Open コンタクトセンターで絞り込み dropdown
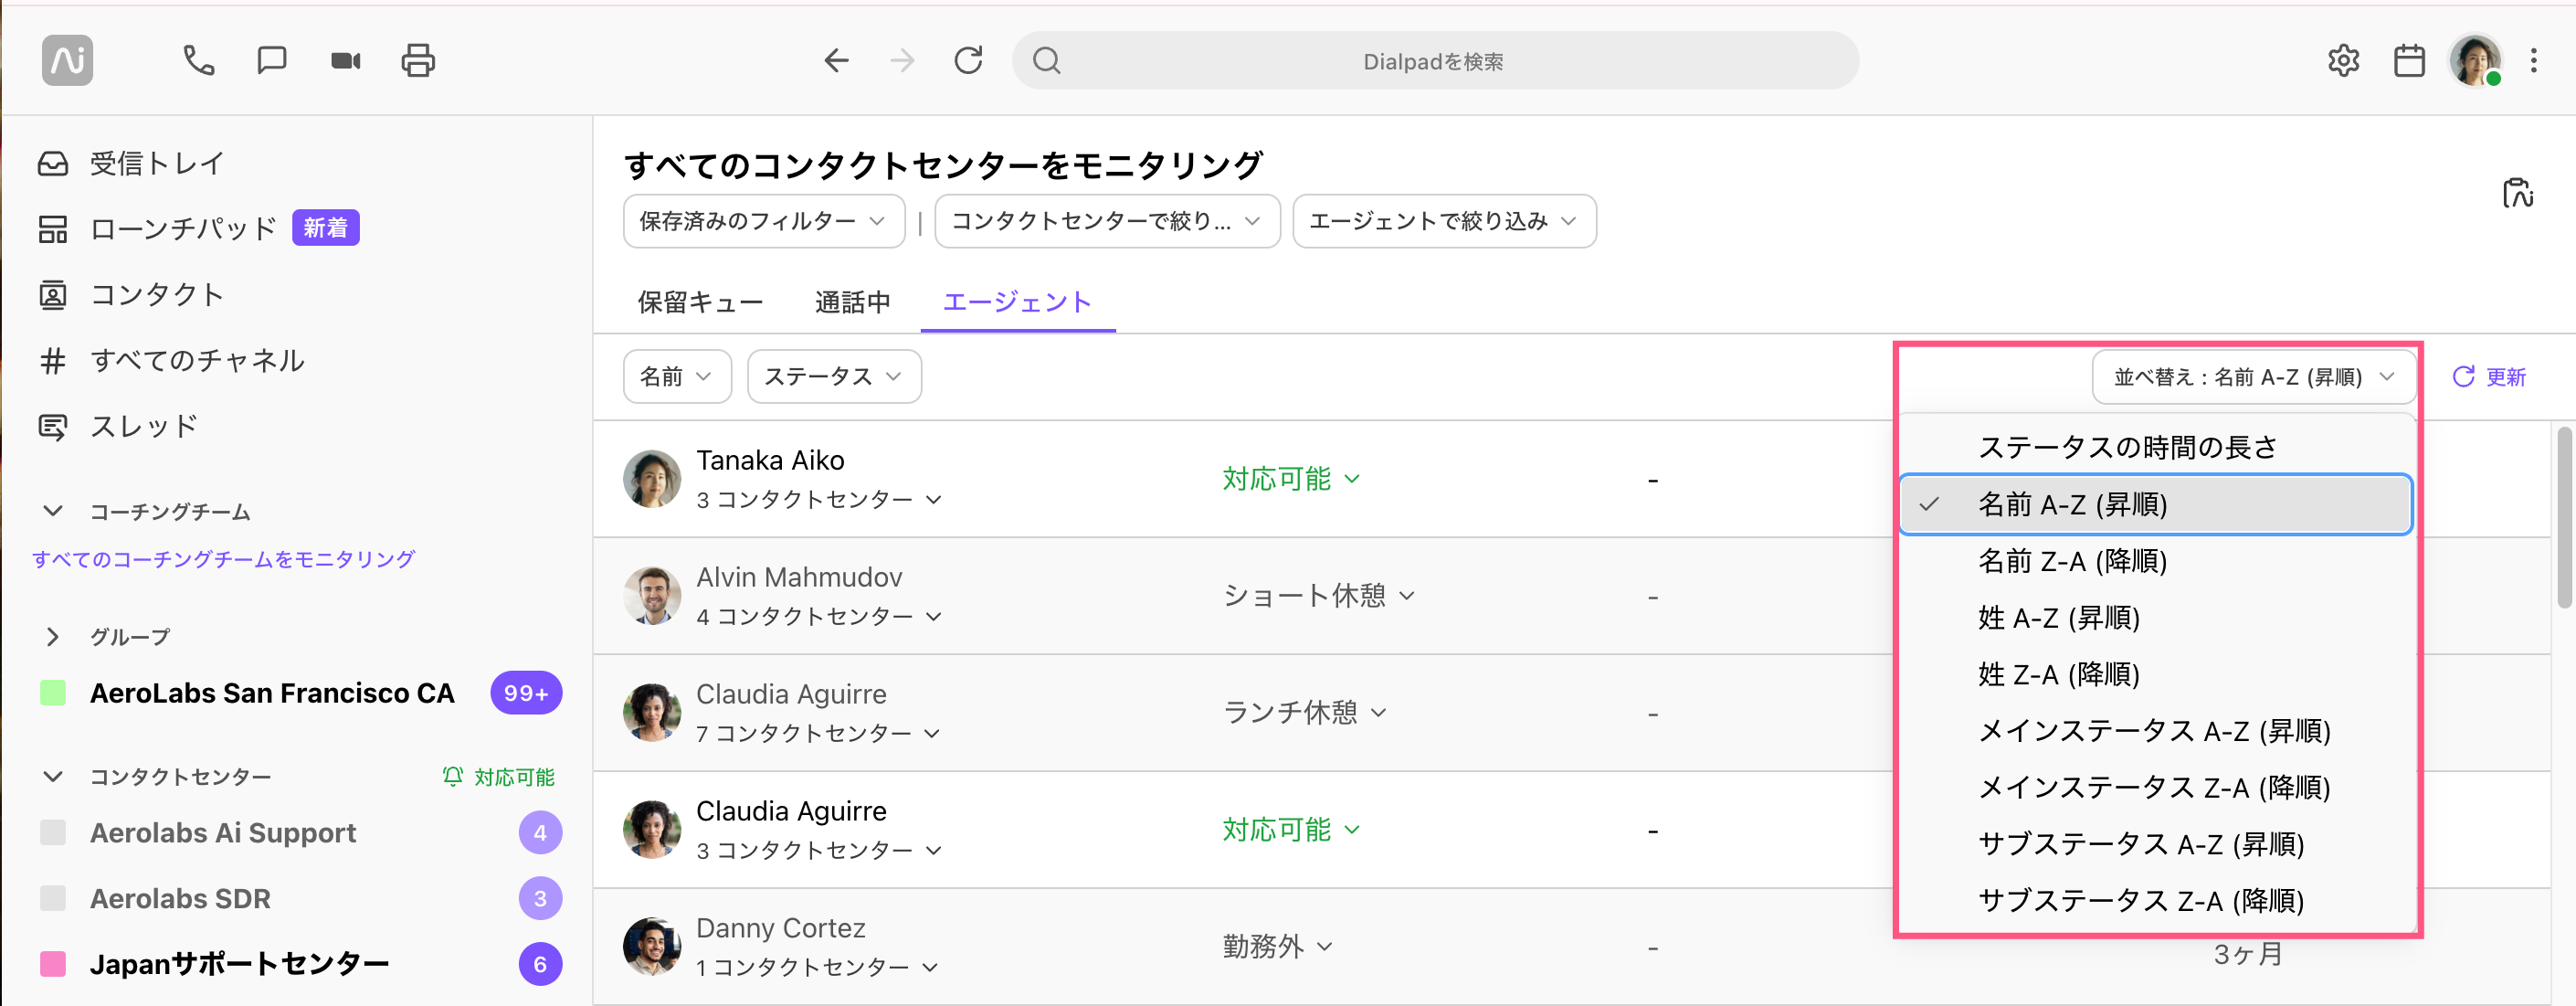The height and width of the screenshot is (1006, 2576). pos(1107,221)
